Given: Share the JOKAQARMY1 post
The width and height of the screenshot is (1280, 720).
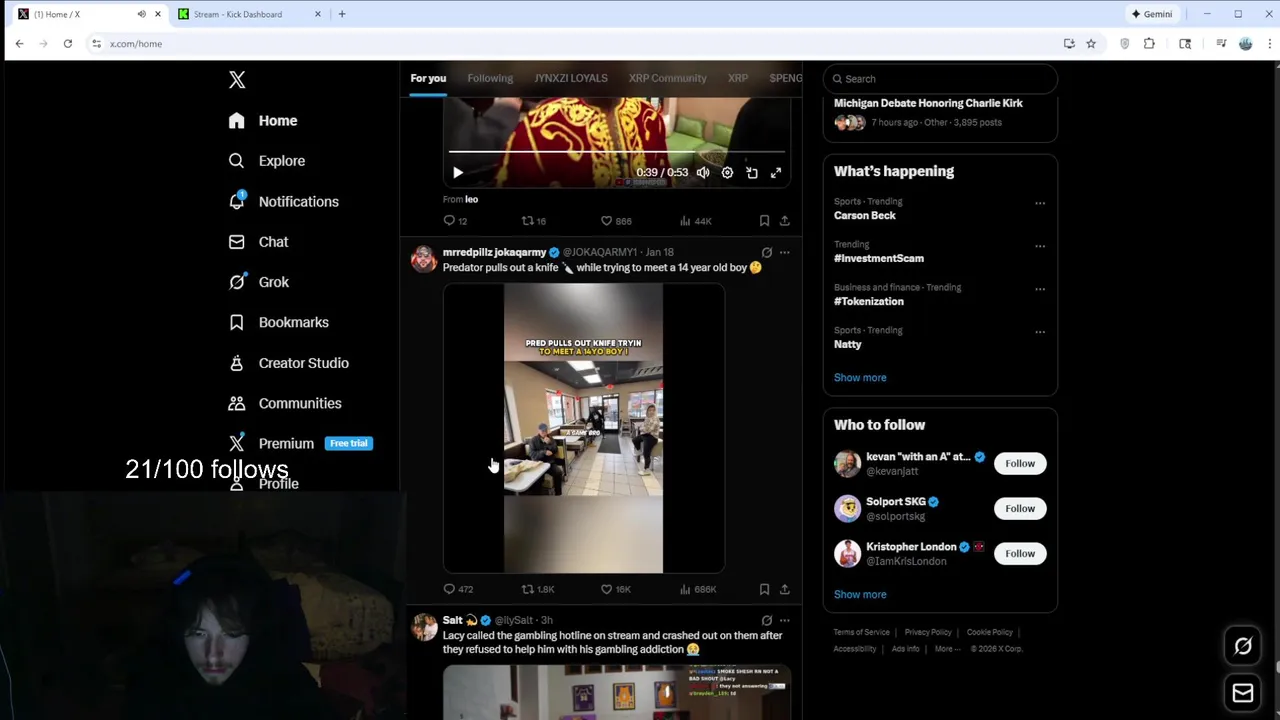Looking at the screenshot, I should click(x=785, y=589).
